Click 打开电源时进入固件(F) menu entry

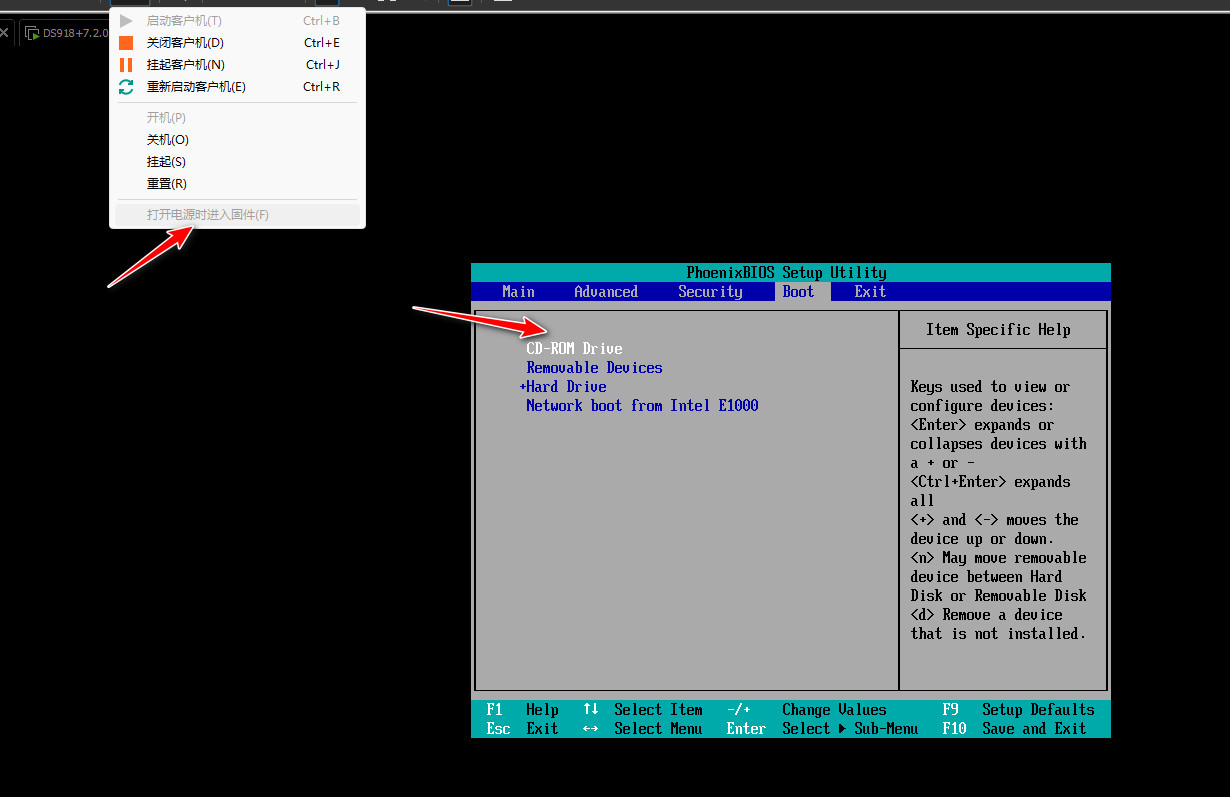(x=237, y=215)
